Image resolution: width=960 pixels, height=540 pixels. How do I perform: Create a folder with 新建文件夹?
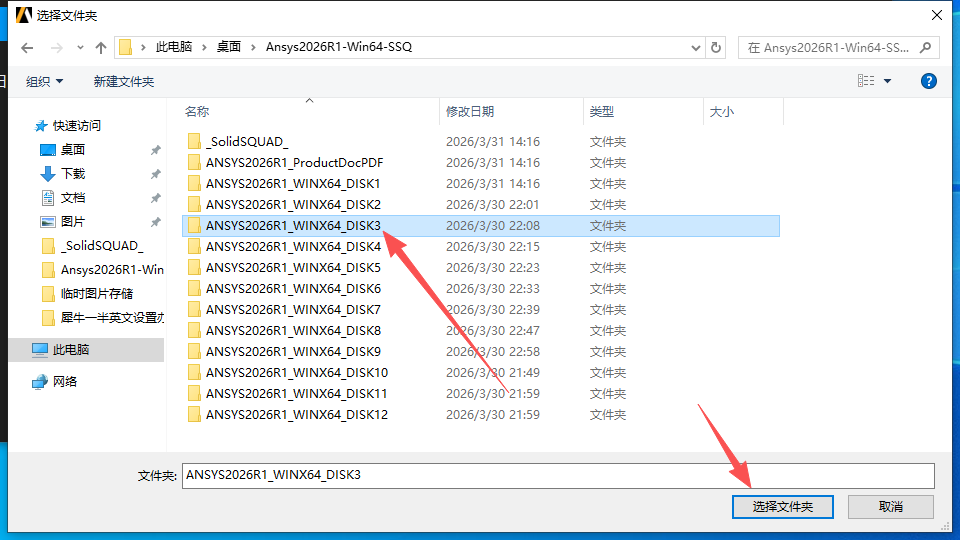(x=124, y=81)
